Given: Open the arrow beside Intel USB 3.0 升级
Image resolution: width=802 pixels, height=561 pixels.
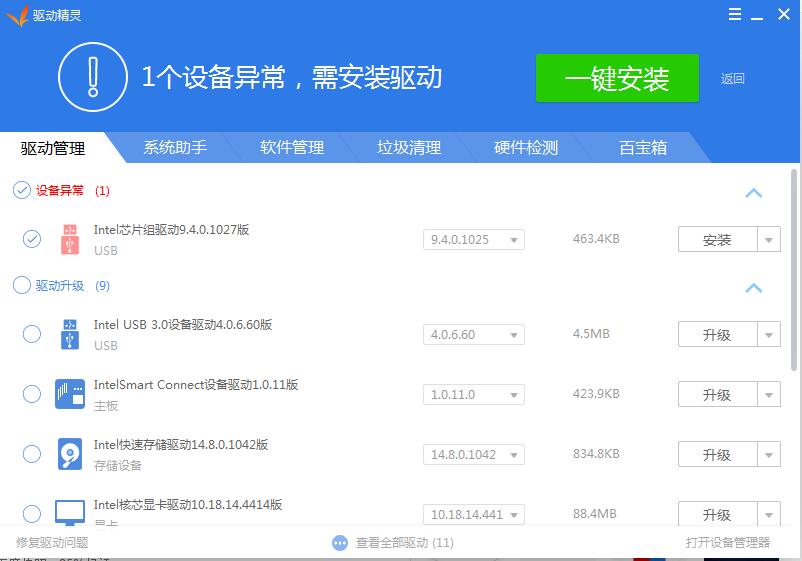Looking at the screenshot, I should point(769,334).
